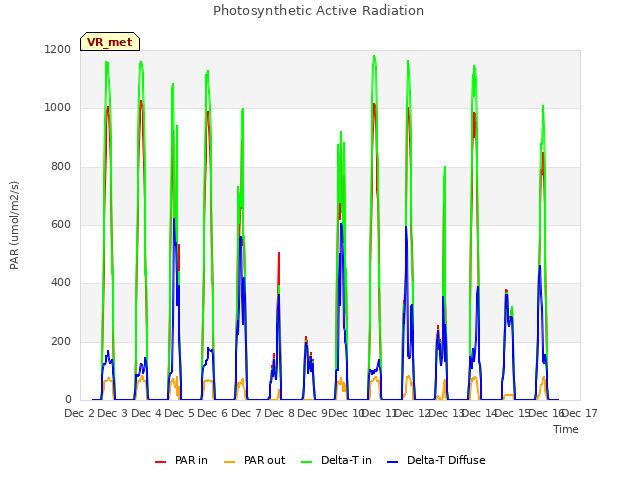
Task: Click the y-axis tick value 1200
Action: 58,49
